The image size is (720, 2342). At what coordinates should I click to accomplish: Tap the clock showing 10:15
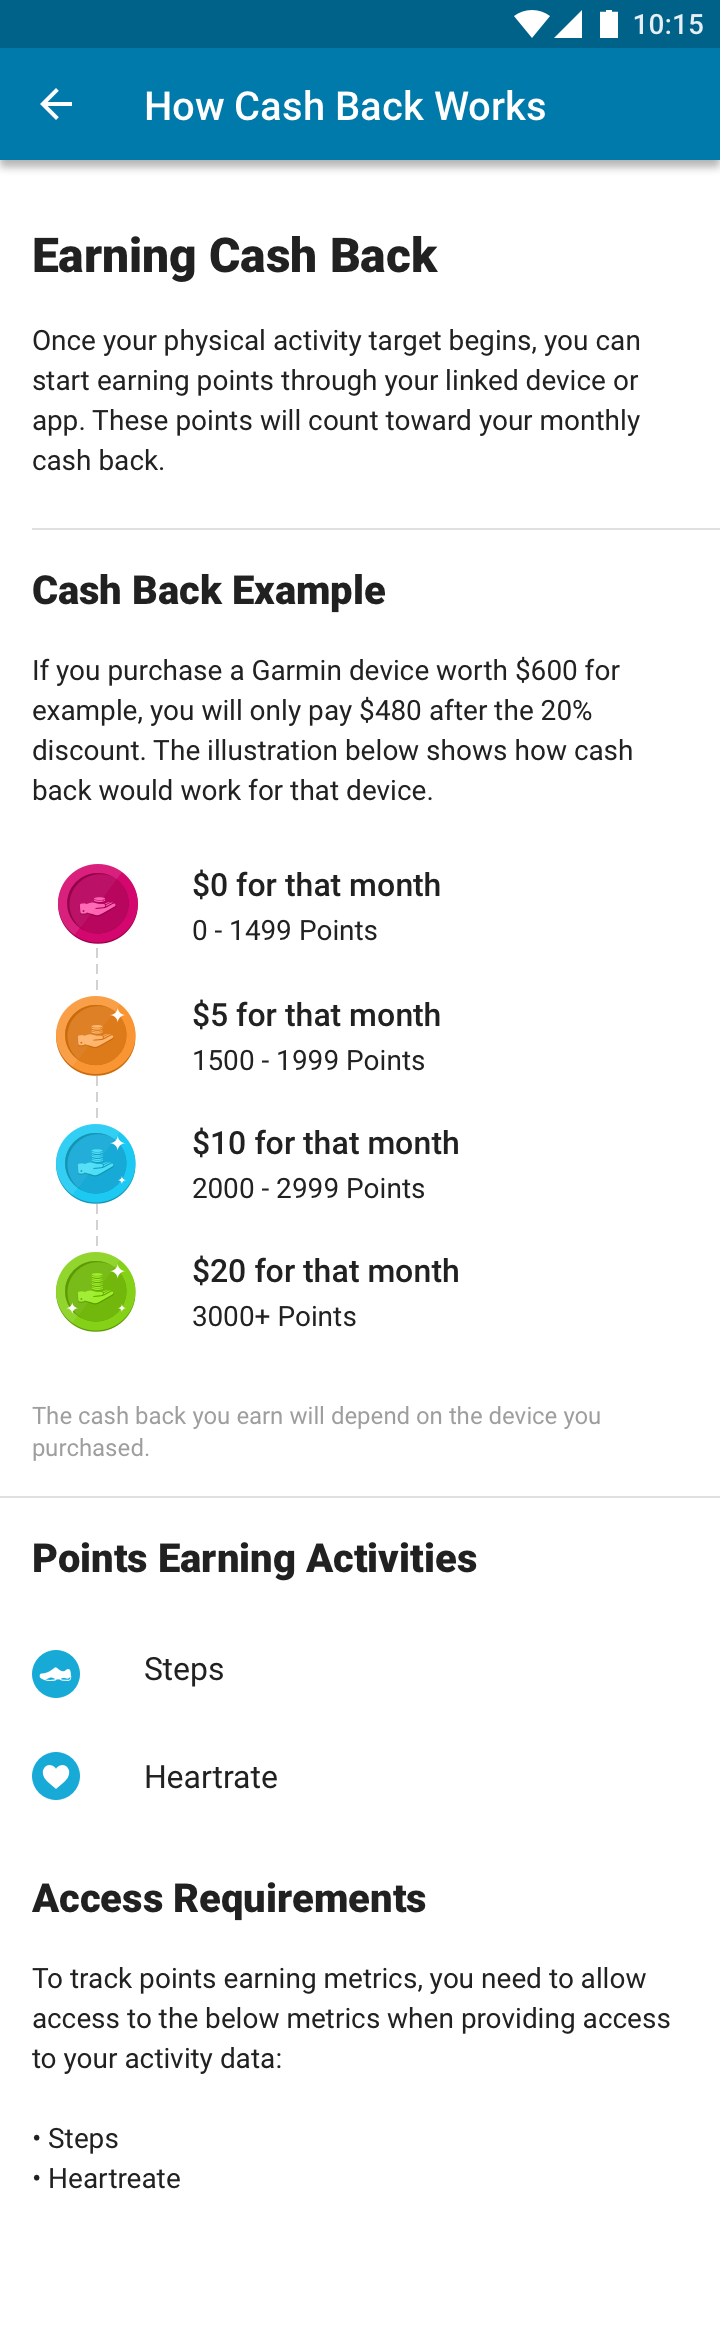pos(672,24)
